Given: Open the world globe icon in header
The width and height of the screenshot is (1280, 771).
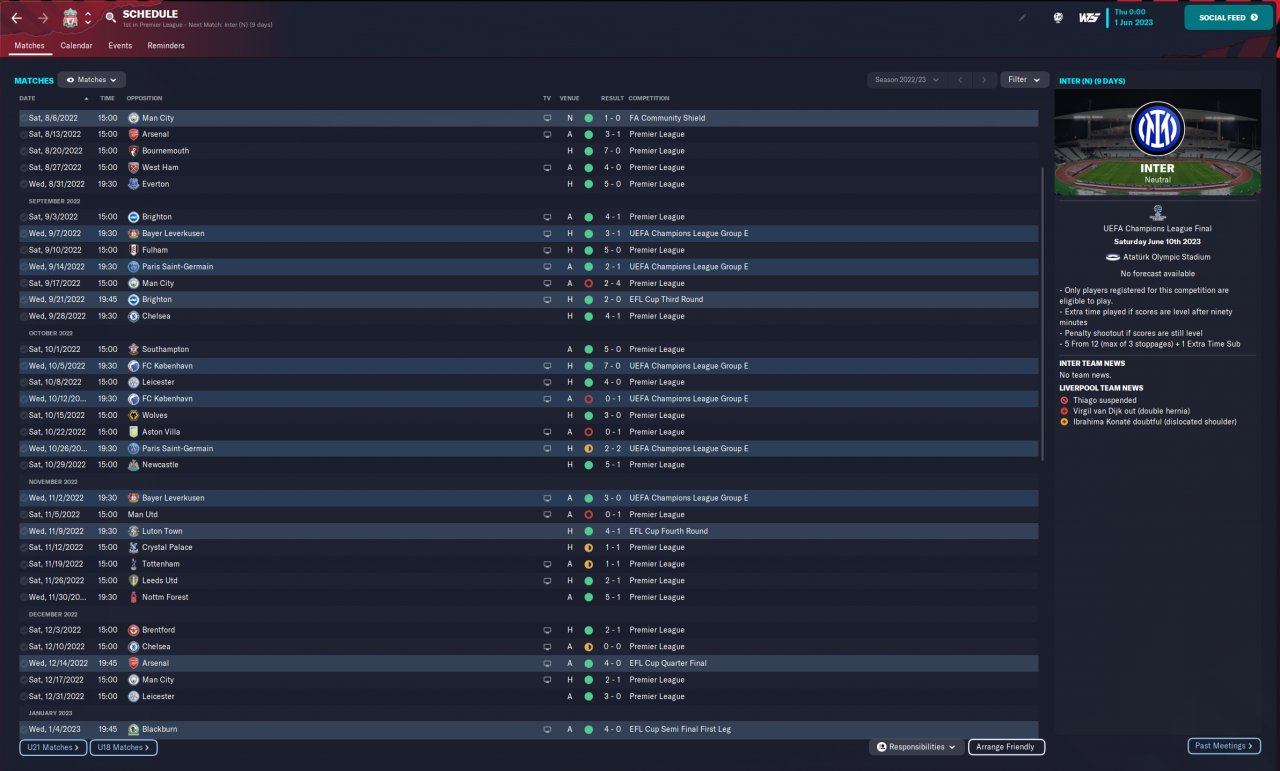Looking at the screenshot, I should tap(1058, 18).
